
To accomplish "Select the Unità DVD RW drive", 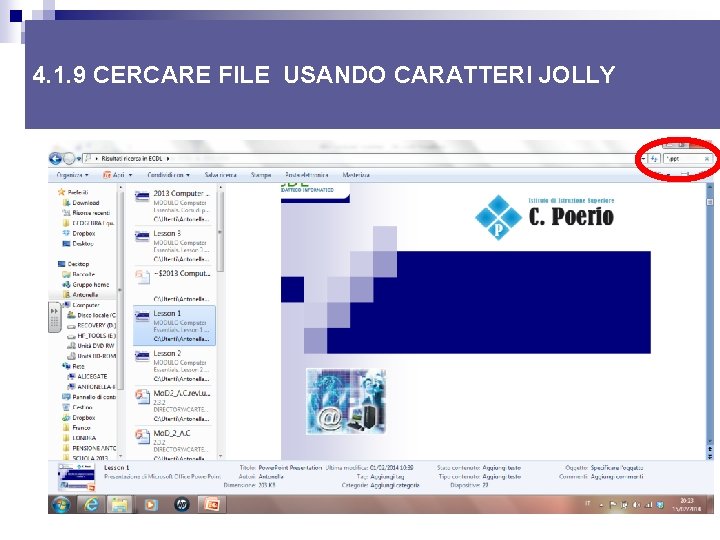I will [x=90, y=346].
